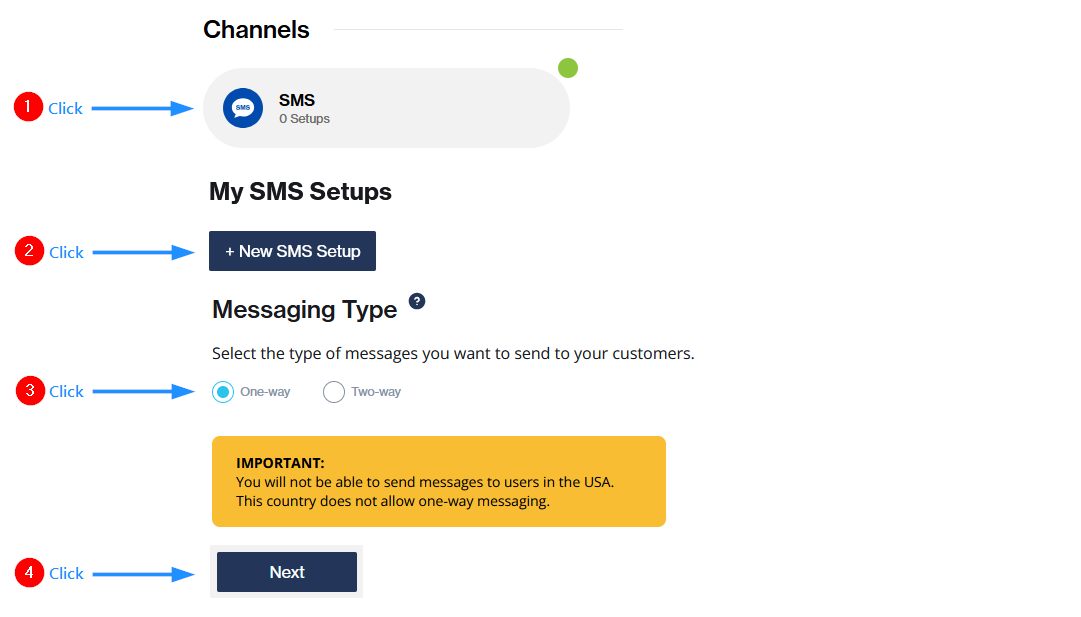
Task: Open the Messaging Type help question mark
Action: coord(417,301)
